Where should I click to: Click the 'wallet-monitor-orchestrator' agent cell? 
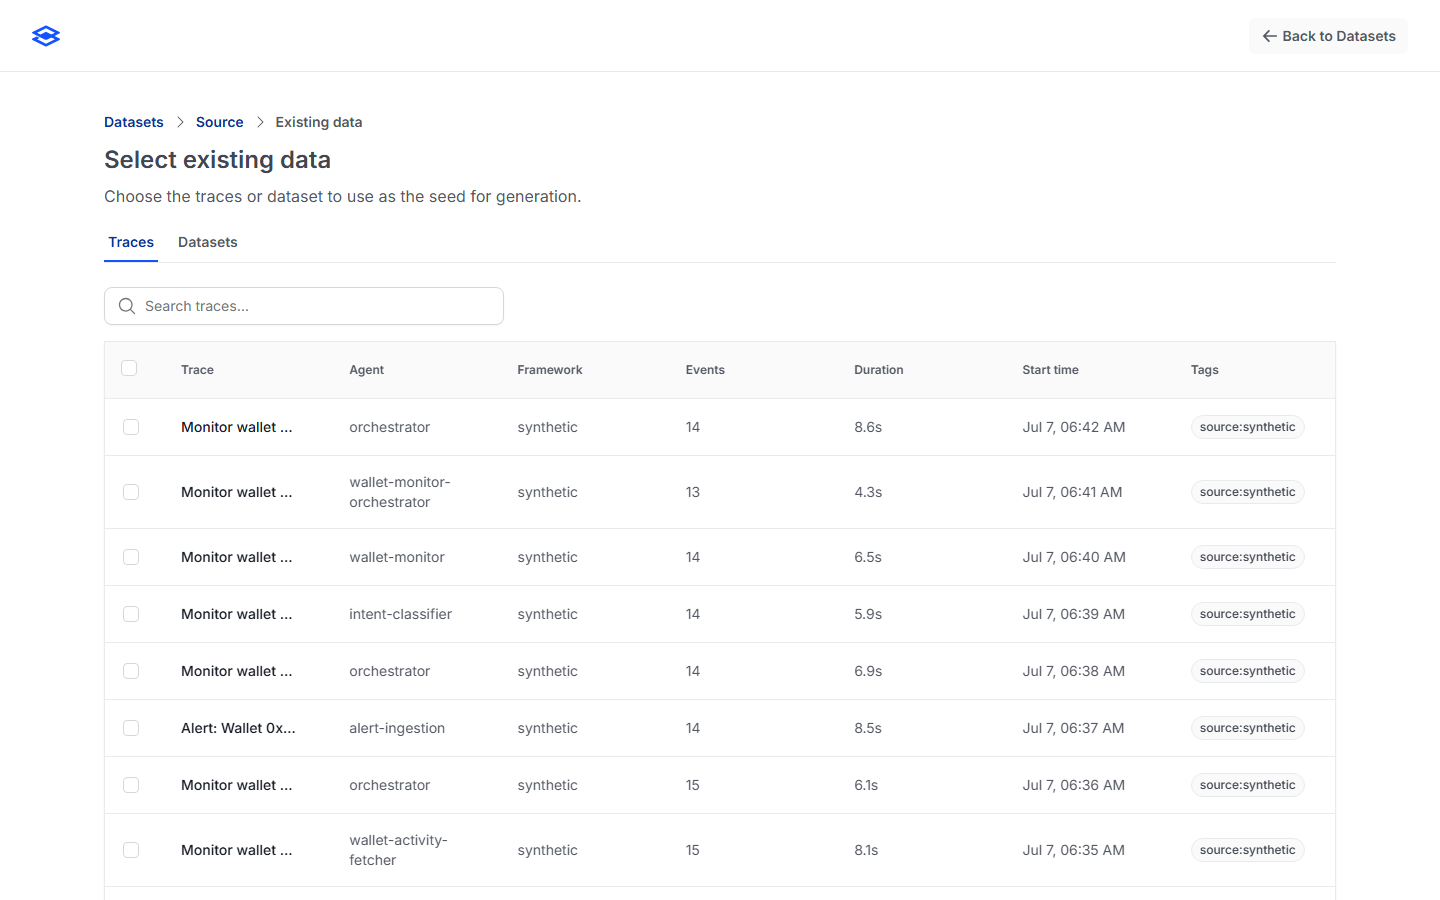400,492
